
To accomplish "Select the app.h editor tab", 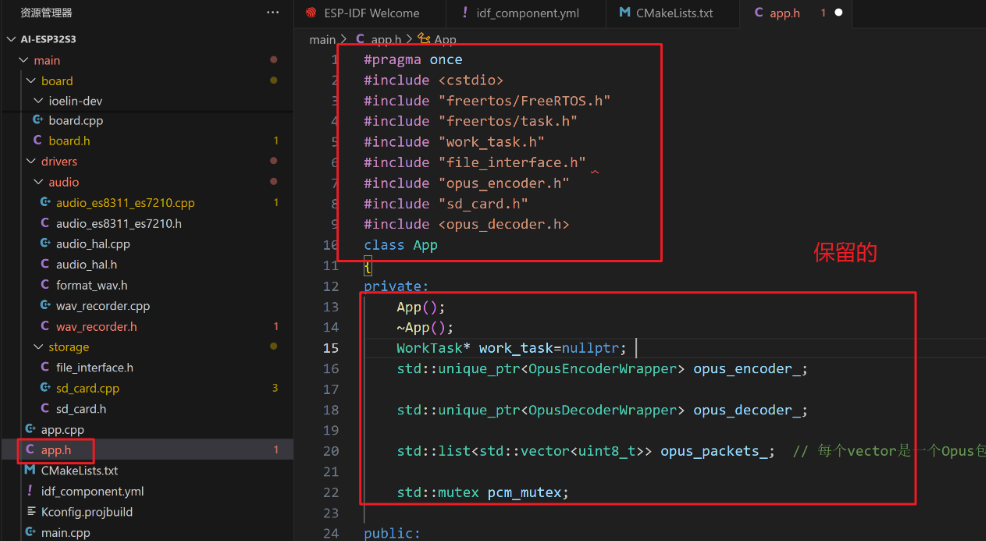I will pyautogui.click(x=785, y=13).
